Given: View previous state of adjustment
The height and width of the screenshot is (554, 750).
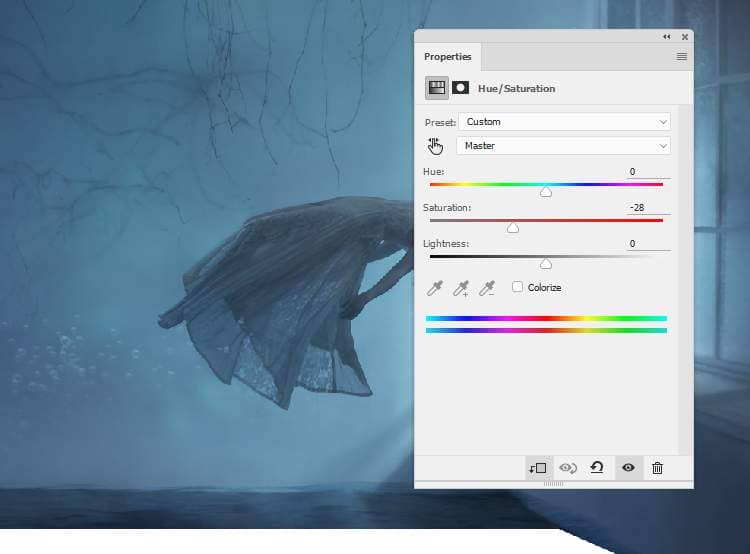Looking at the screenshot, I should pyautogui.click(x=568, y=468).
